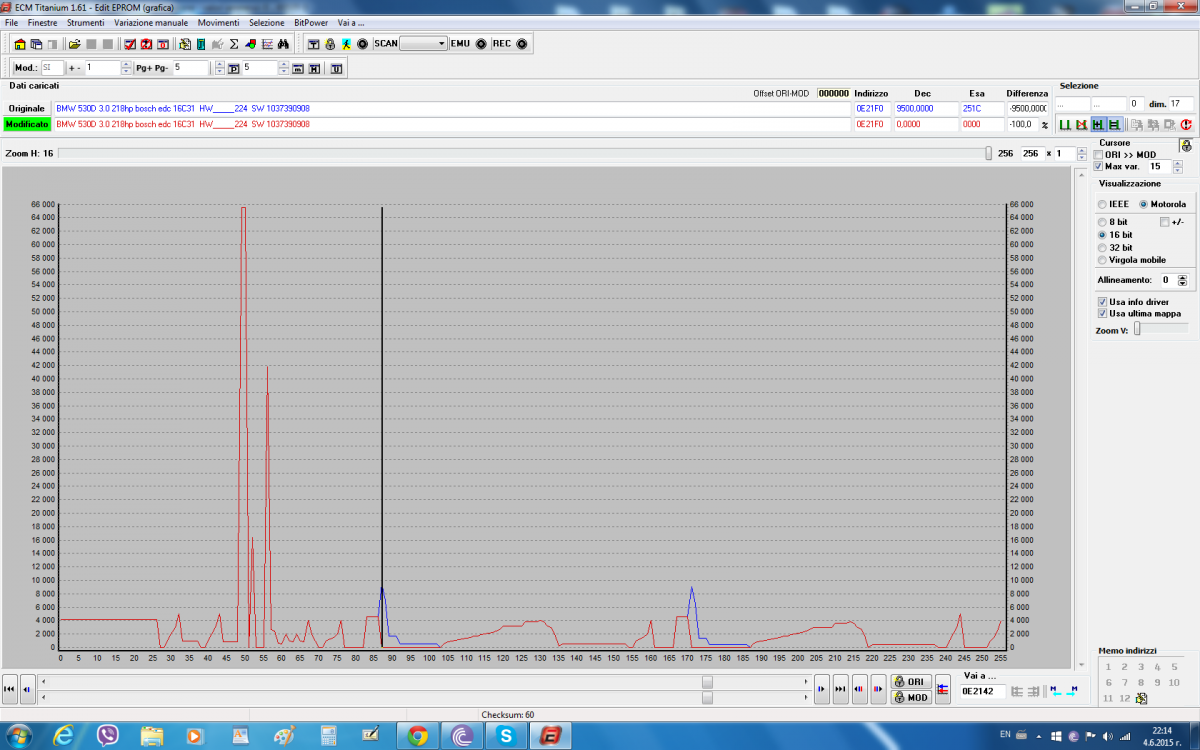The image size is (1200, 750).
Task: Click the Mod. label button
Action: [x=26, y=68]
